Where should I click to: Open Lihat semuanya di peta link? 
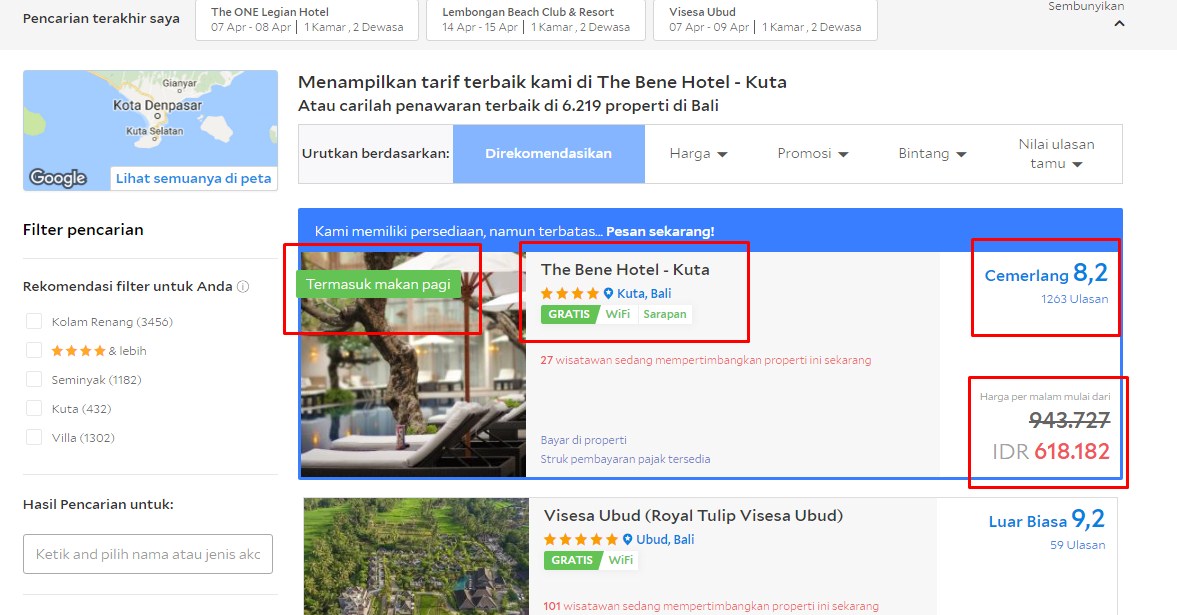193,179
